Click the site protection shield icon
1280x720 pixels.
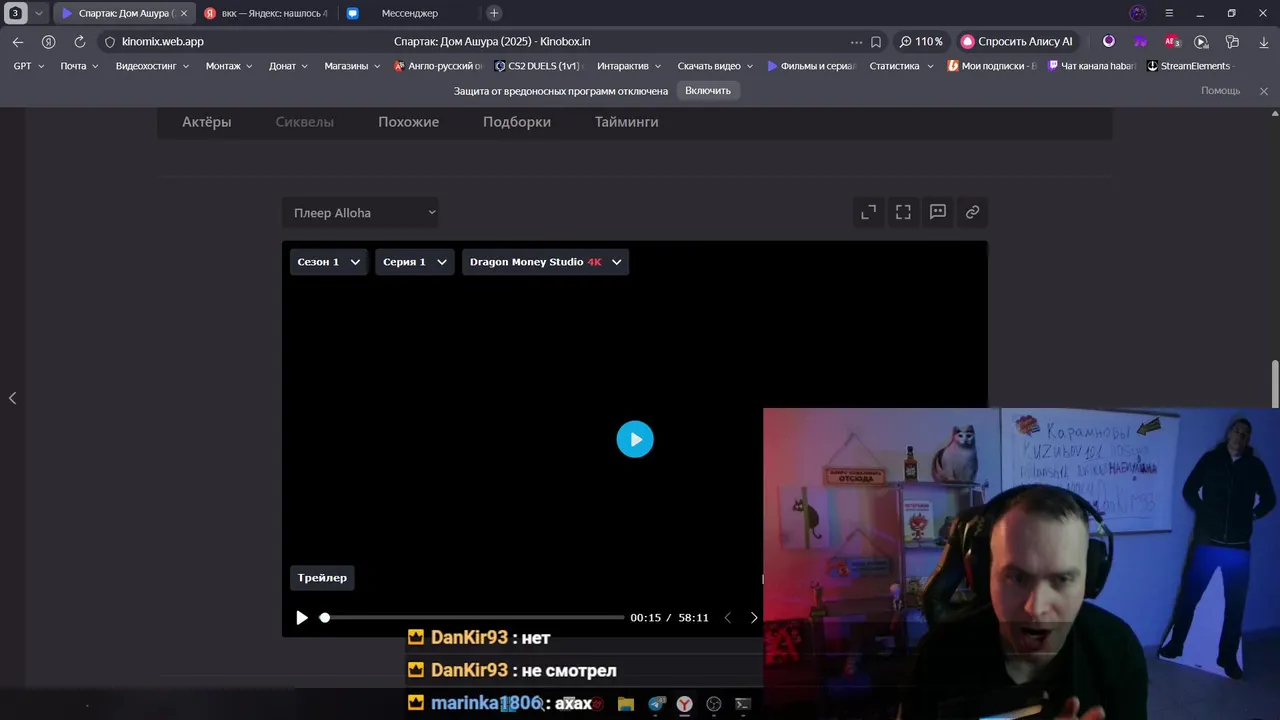click(x=110, y=42)
